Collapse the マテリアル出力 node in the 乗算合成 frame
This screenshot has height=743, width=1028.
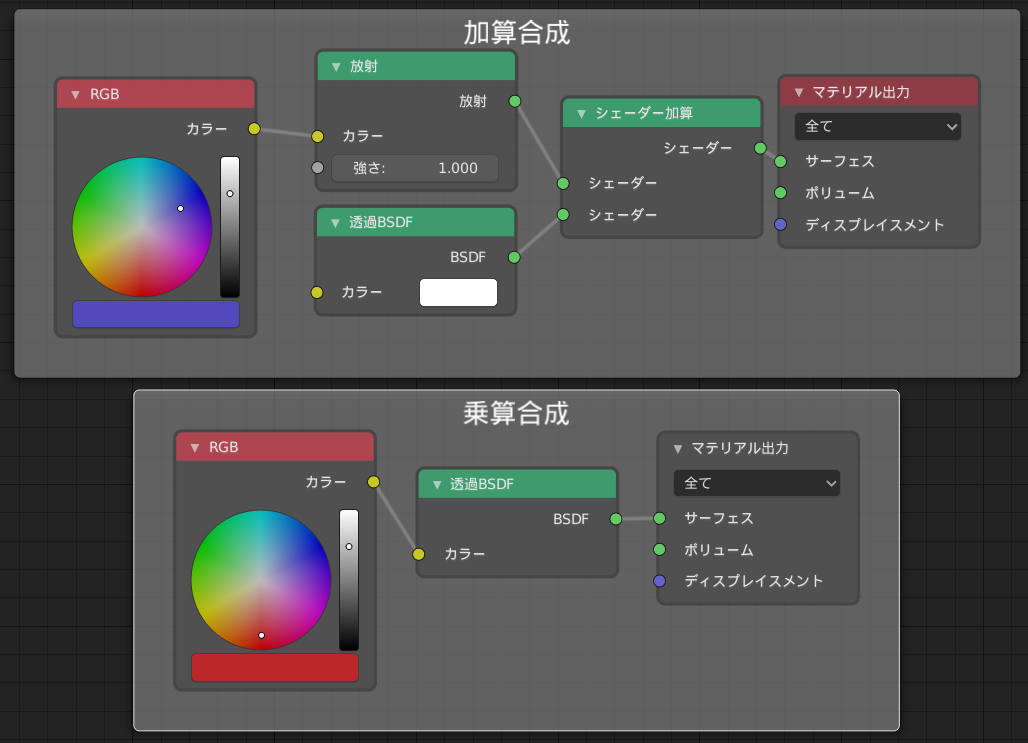click(678, 449)
